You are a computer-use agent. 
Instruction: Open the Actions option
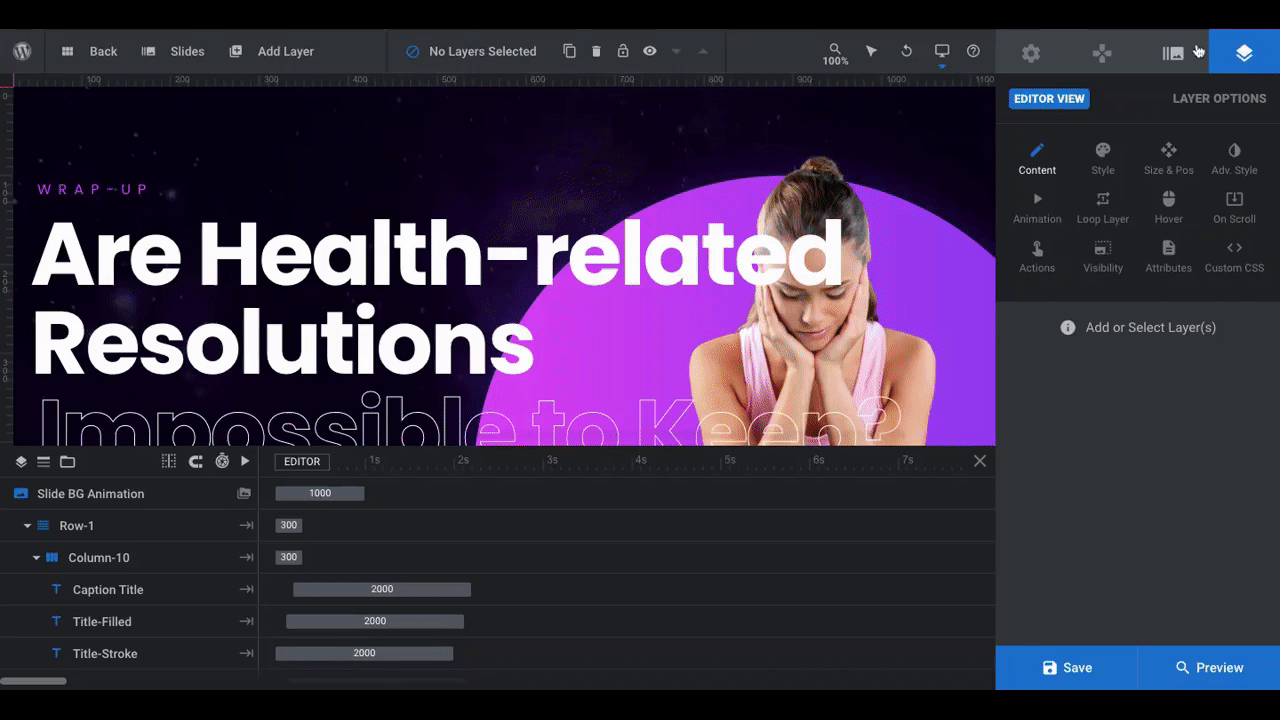(x=1037, y=257)
